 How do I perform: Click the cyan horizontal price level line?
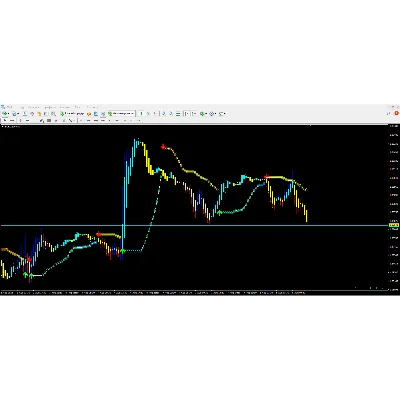(195, 226)
